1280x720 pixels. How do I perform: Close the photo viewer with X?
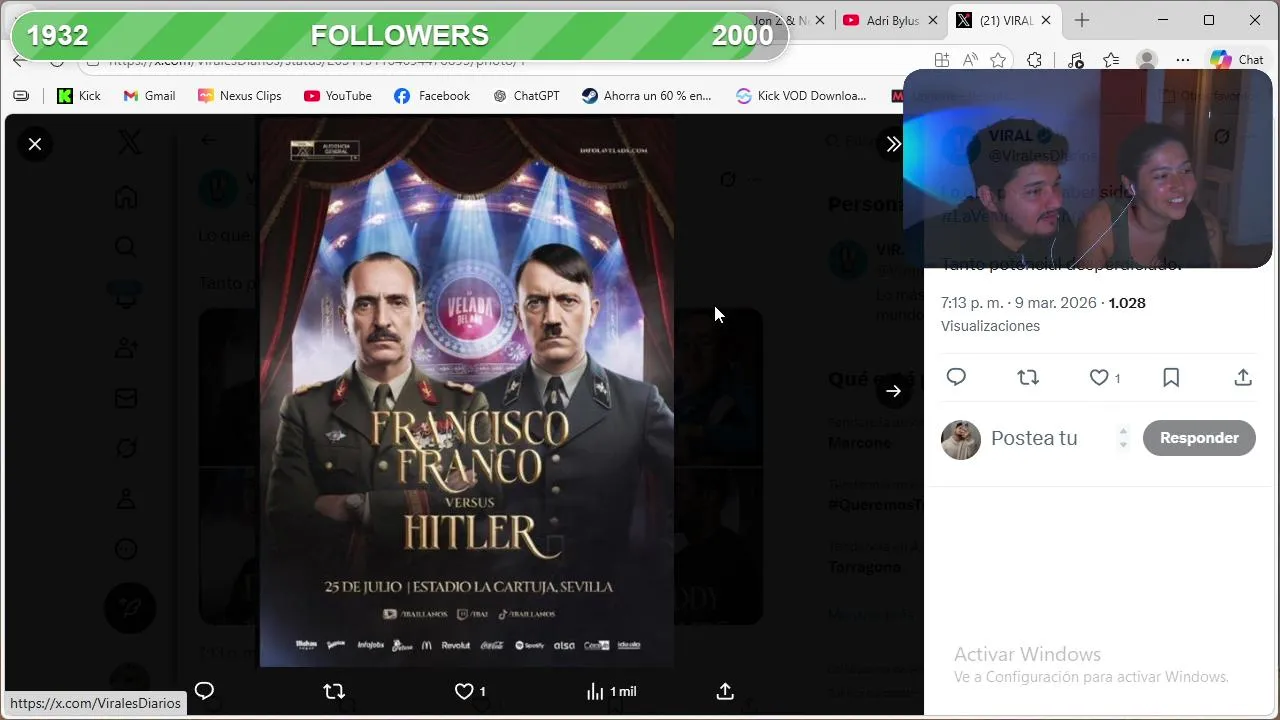tap(35, 144)
